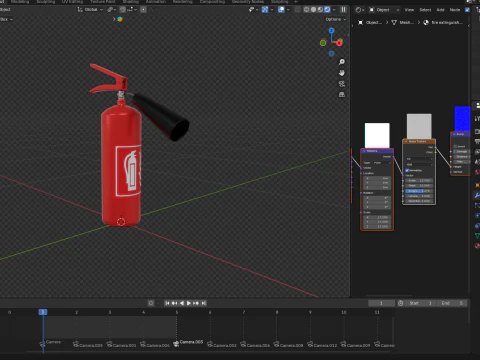Viewport: 480px width, 360px height.
Task: Open the orange Object properties tab
Action: pos(477,185)
